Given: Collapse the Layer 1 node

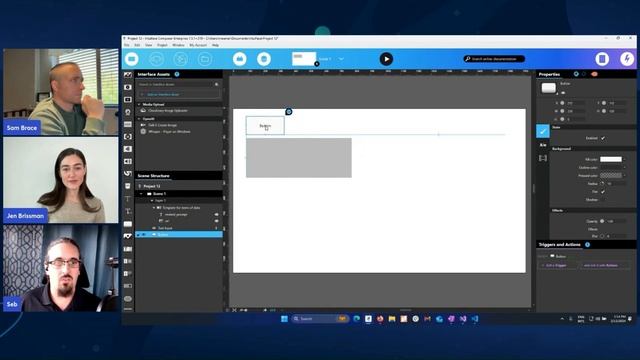Looking at the screenshot, I should (152, 201).
